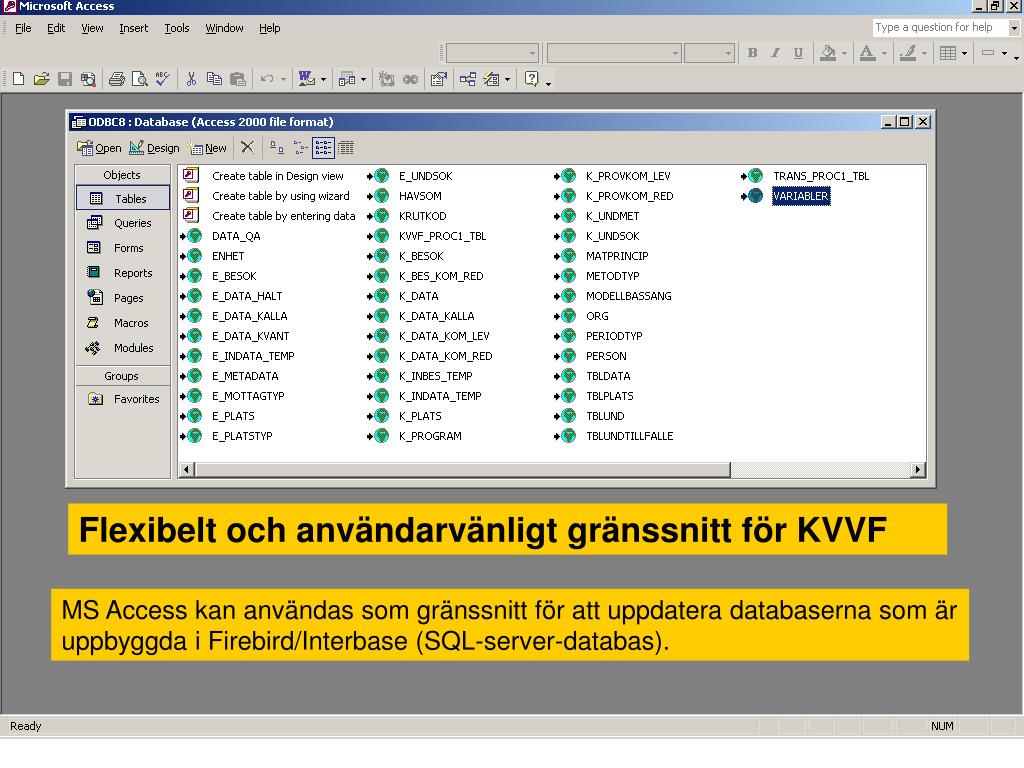Viewport: 1024px width, 768px height.
Task: Click the Code toolbar icon
Action: click(387, 79)
